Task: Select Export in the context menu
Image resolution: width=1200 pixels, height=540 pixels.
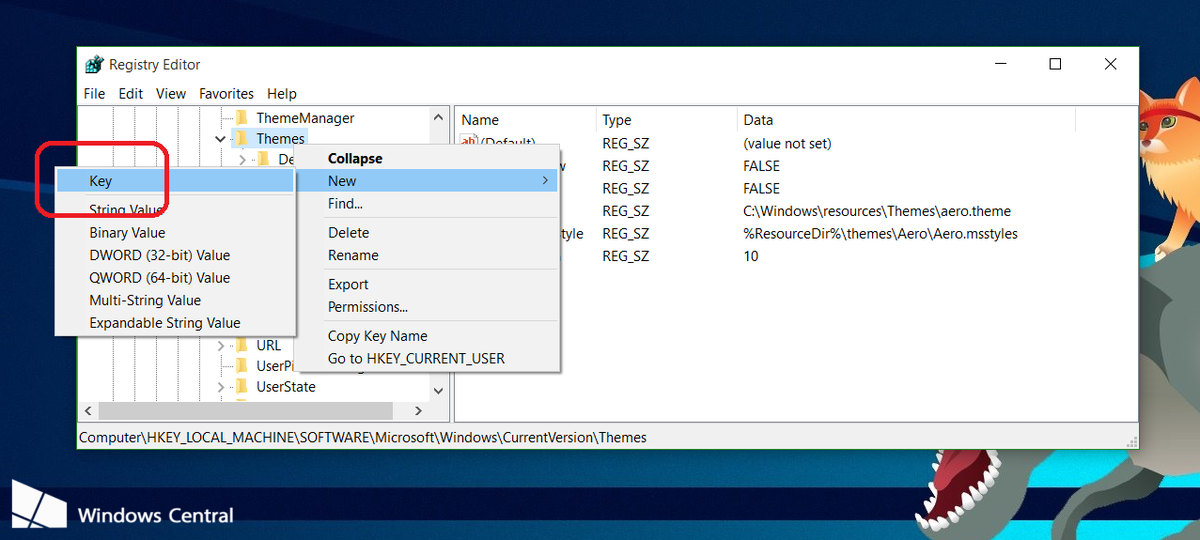Action: (x=428, y=285)
